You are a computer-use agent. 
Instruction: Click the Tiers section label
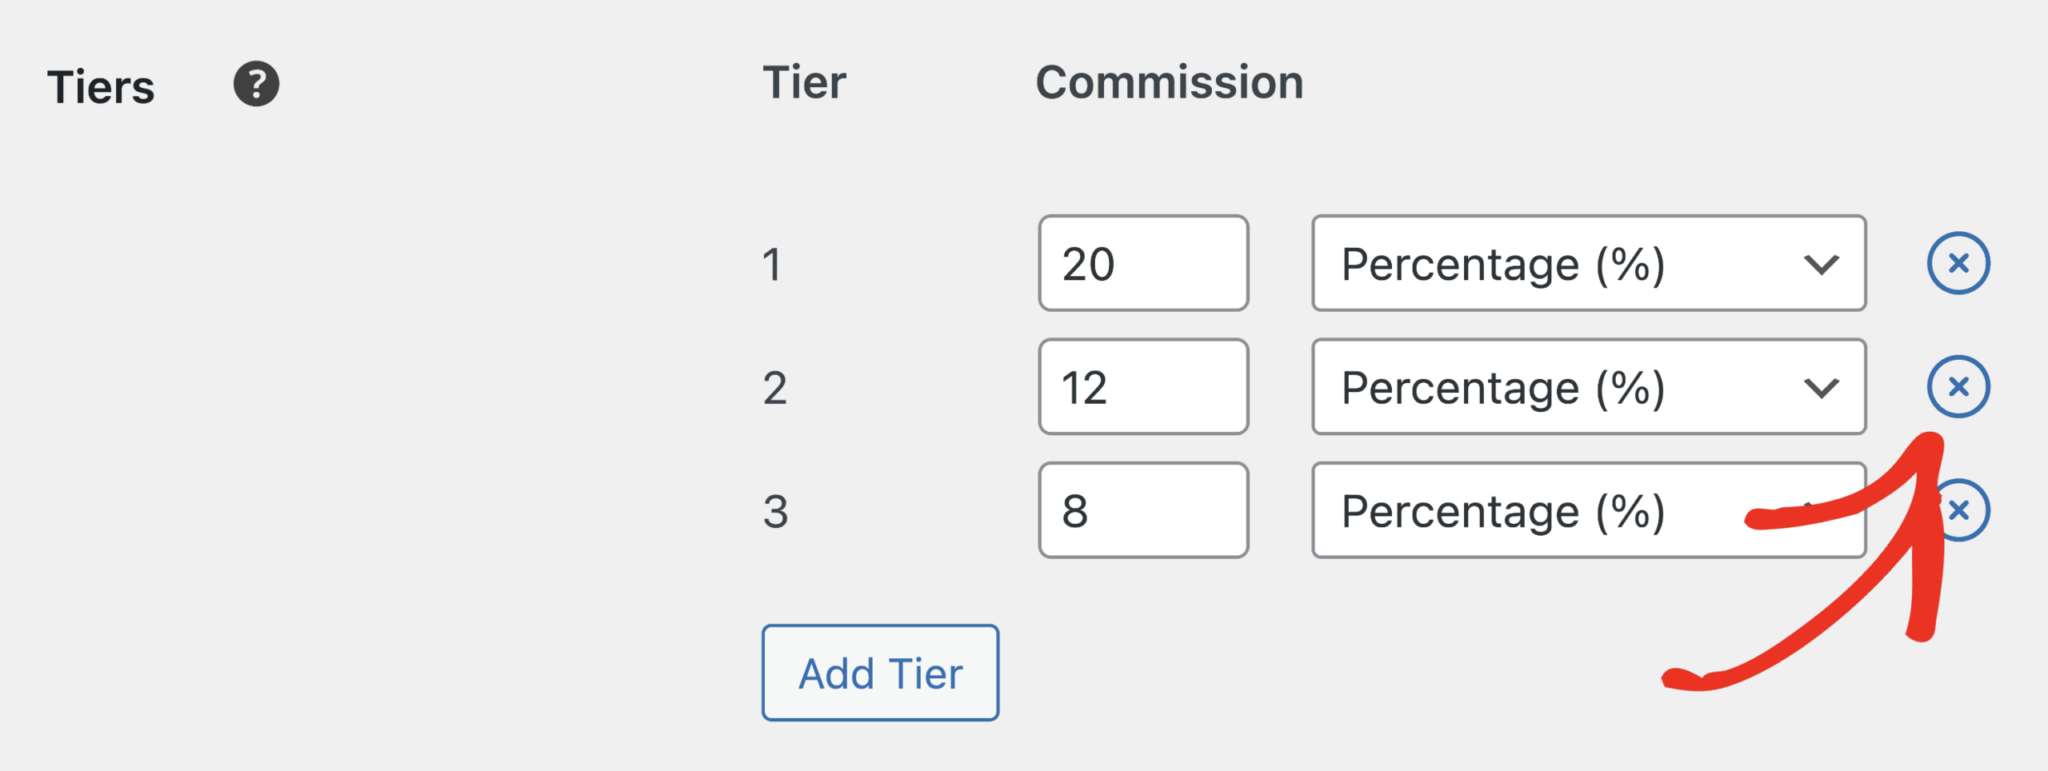(100, 87)
